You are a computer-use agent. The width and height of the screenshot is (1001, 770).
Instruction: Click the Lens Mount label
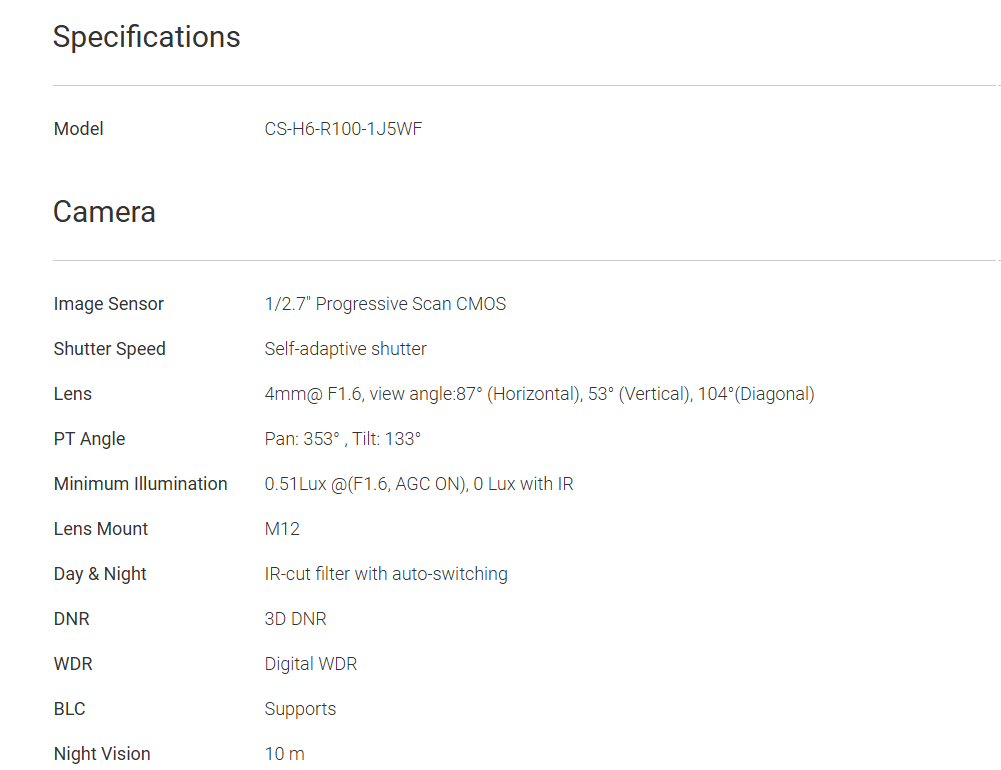[x=100, y=529]
